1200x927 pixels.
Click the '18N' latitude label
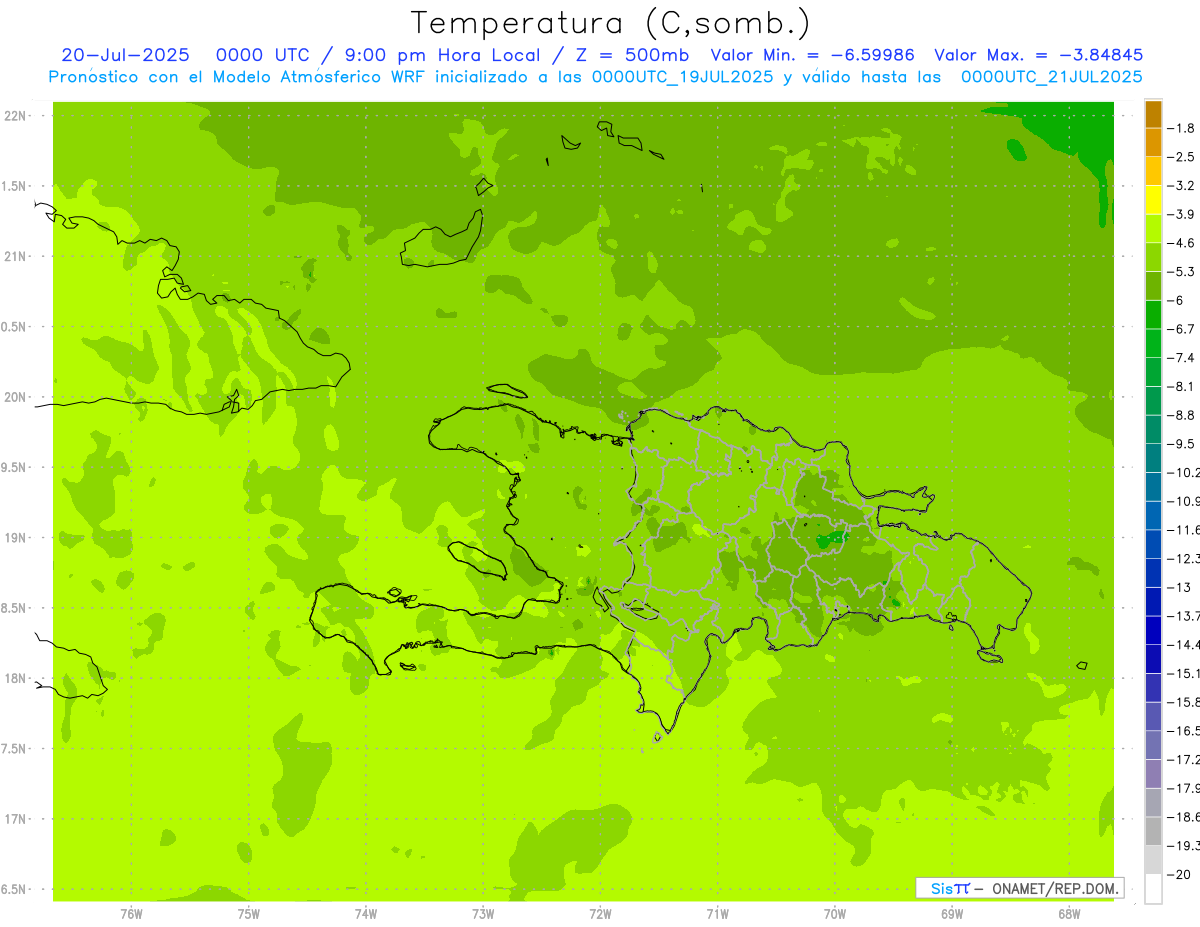(15, 678)
